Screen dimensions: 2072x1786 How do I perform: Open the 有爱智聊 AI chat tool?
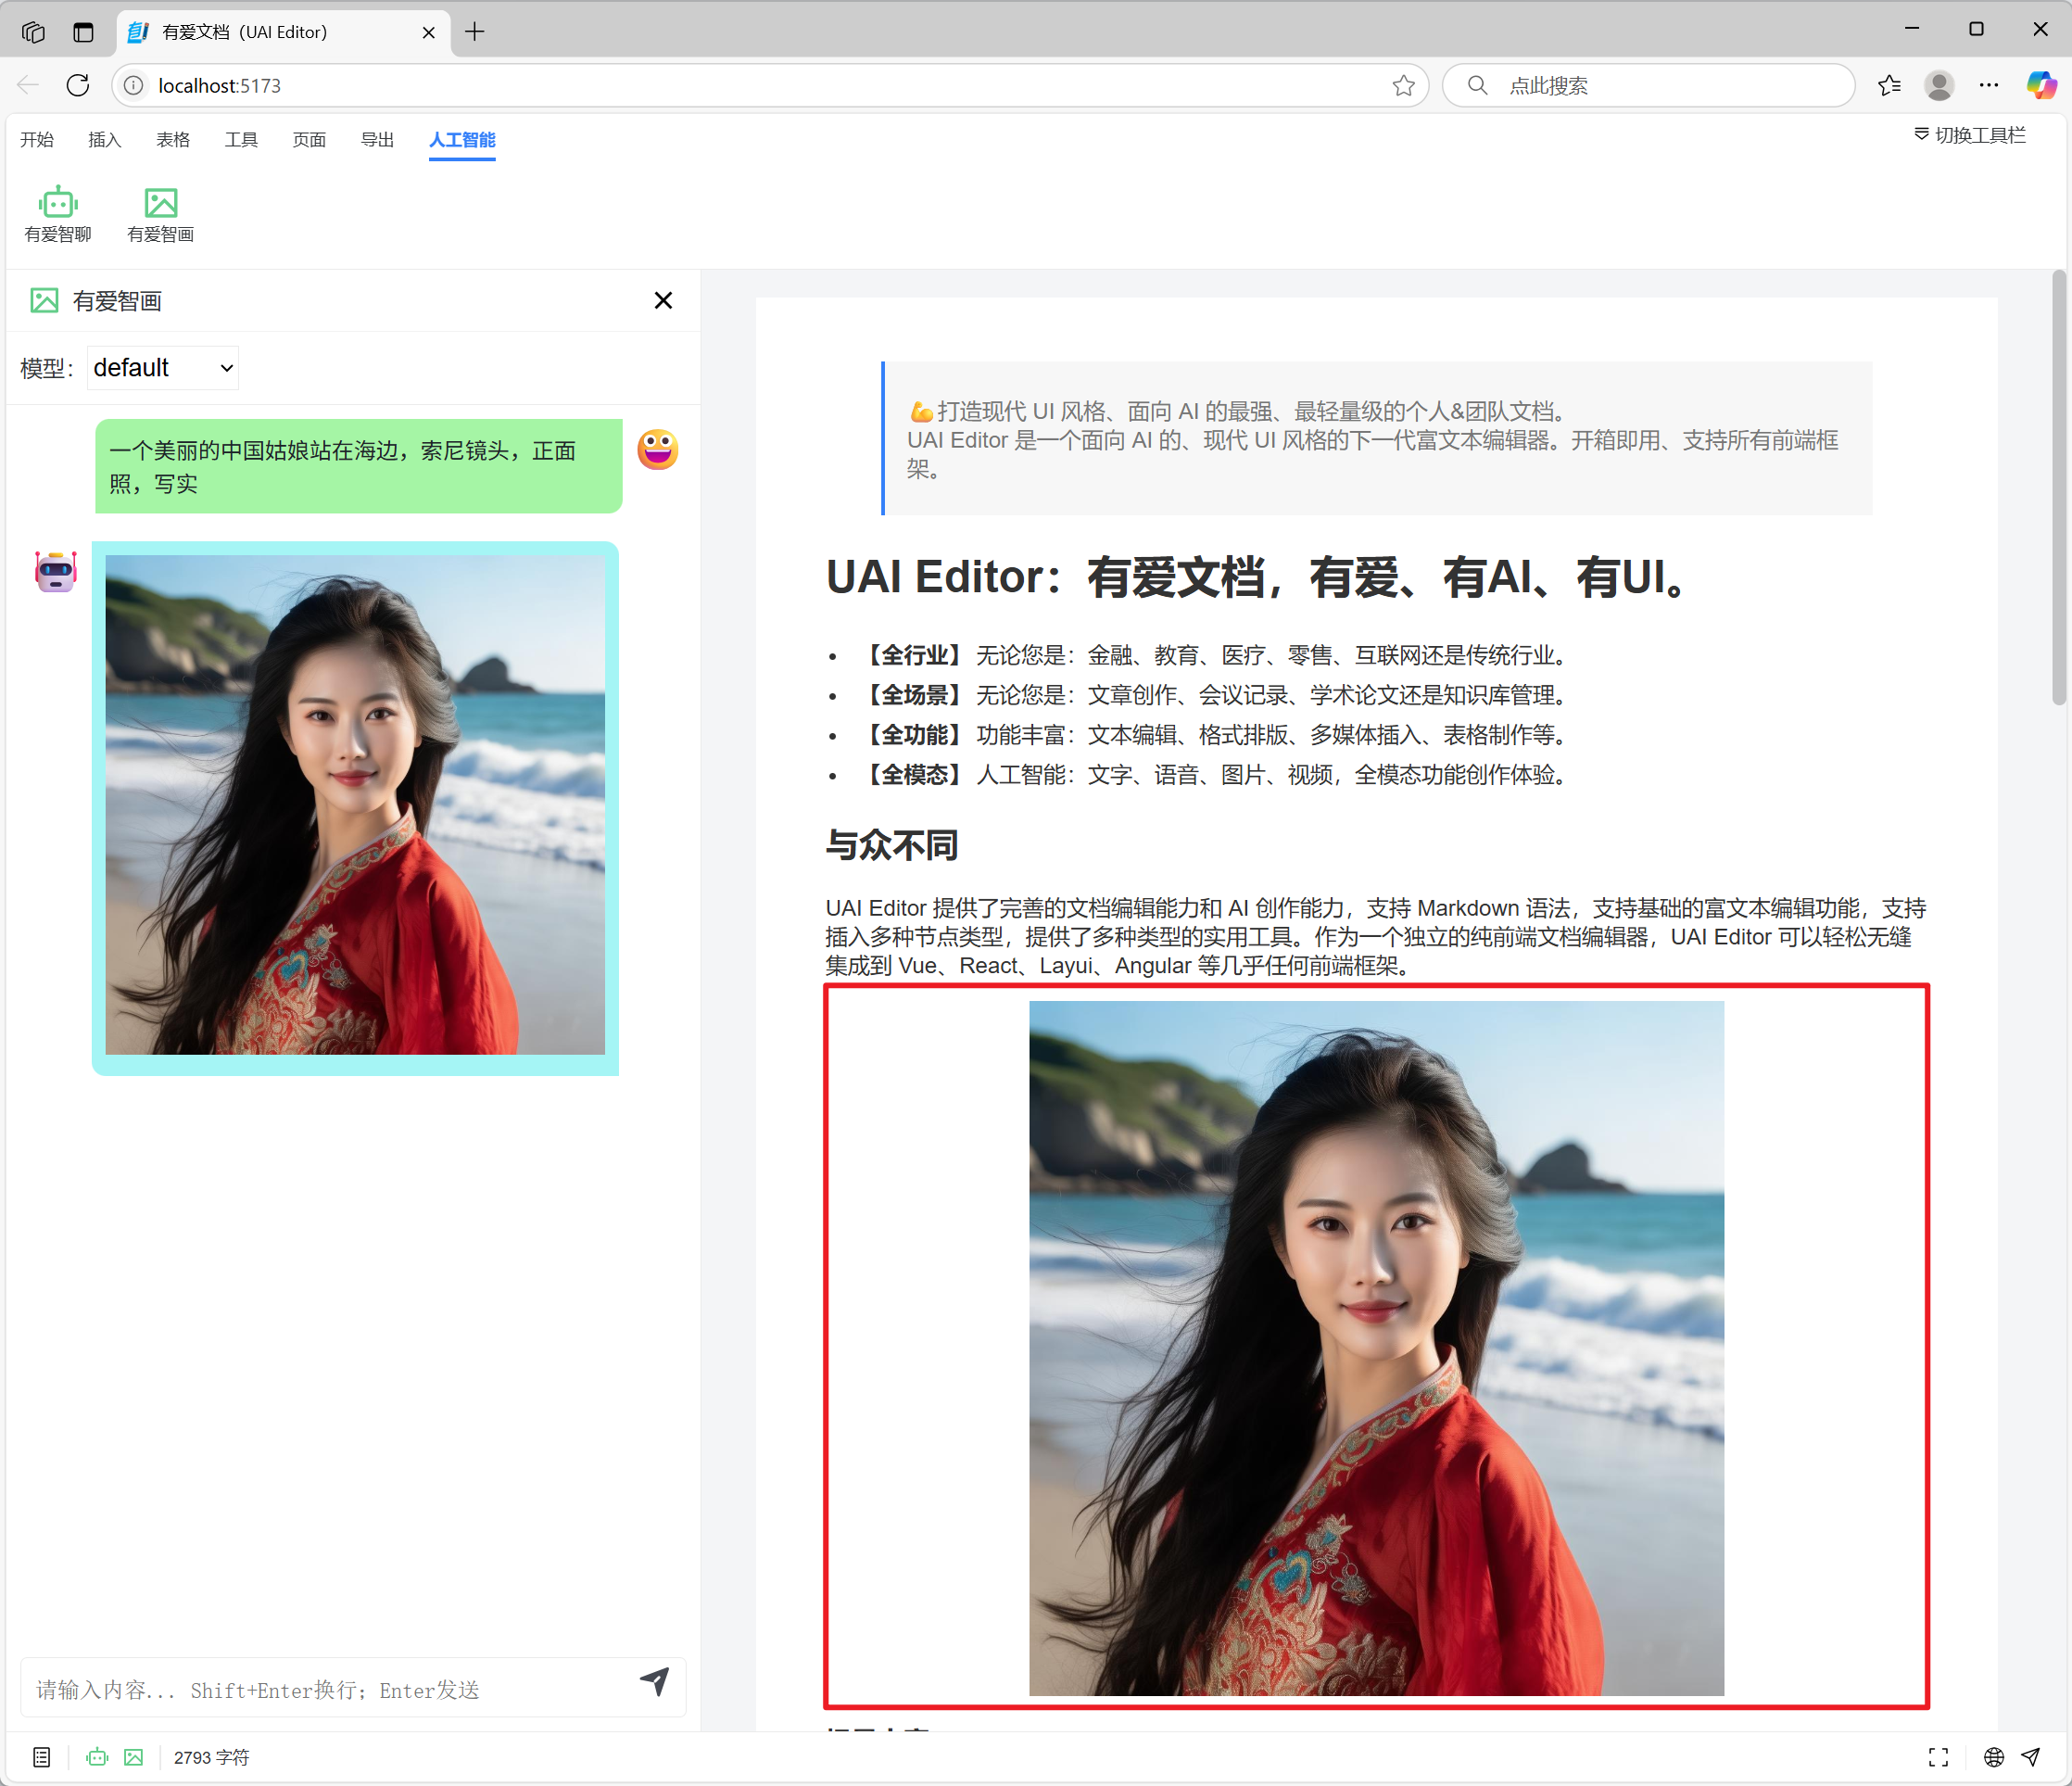(x=58, y=214)
